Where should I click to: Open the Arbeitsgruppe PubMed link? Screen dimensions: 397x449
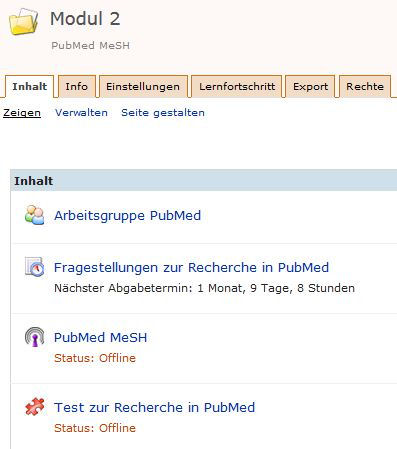(x=128, y=215)
